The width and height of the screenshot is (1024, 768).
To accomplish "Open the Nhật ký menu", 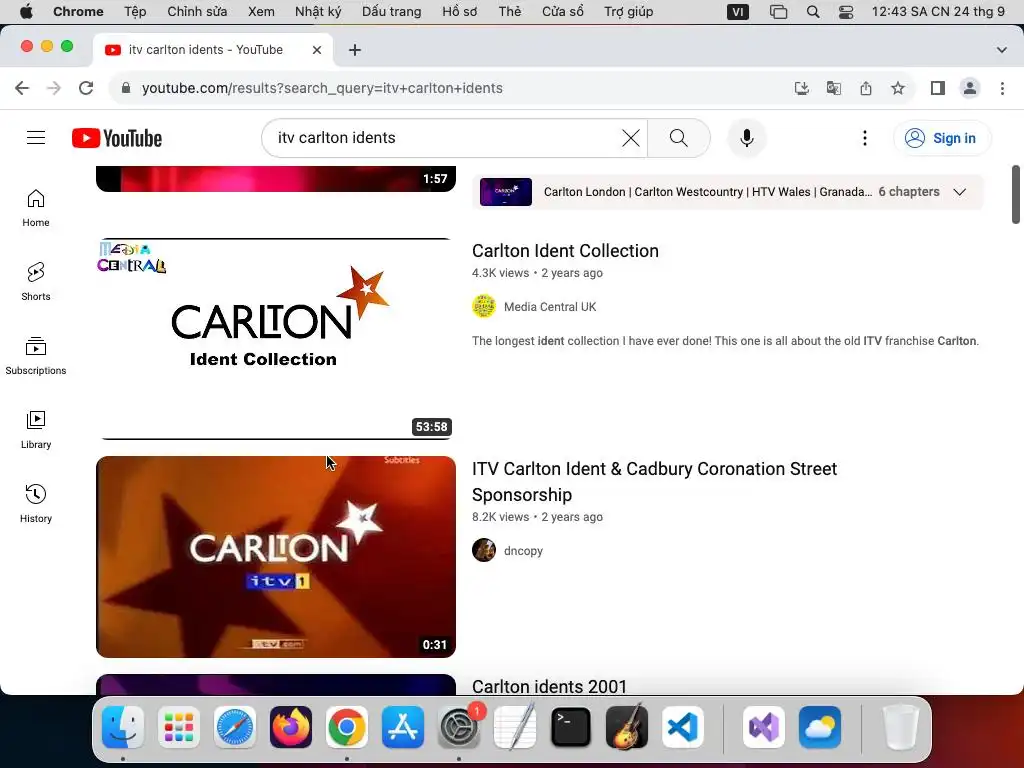I will pos(318,12).
